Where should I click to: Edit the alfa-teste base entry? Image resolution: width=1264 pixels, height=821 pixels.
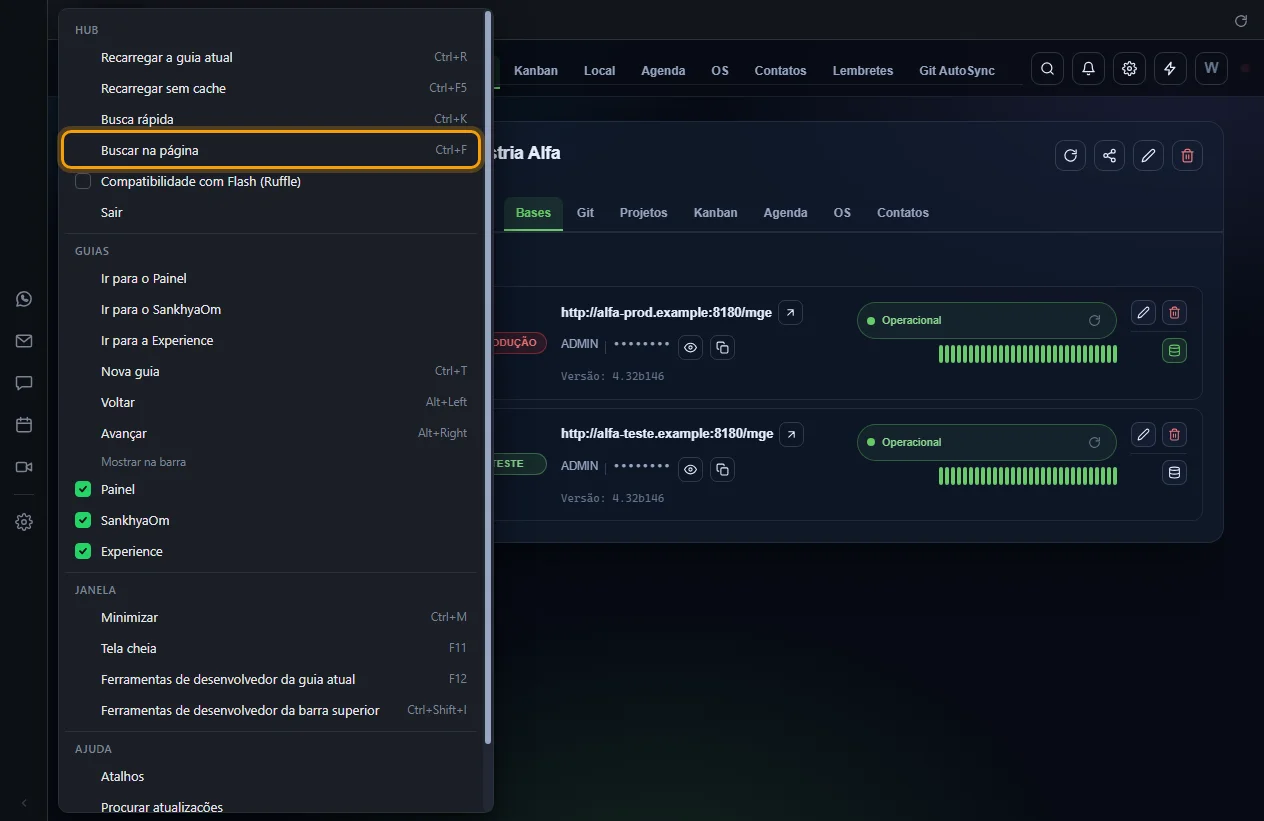click(1143, 434)
